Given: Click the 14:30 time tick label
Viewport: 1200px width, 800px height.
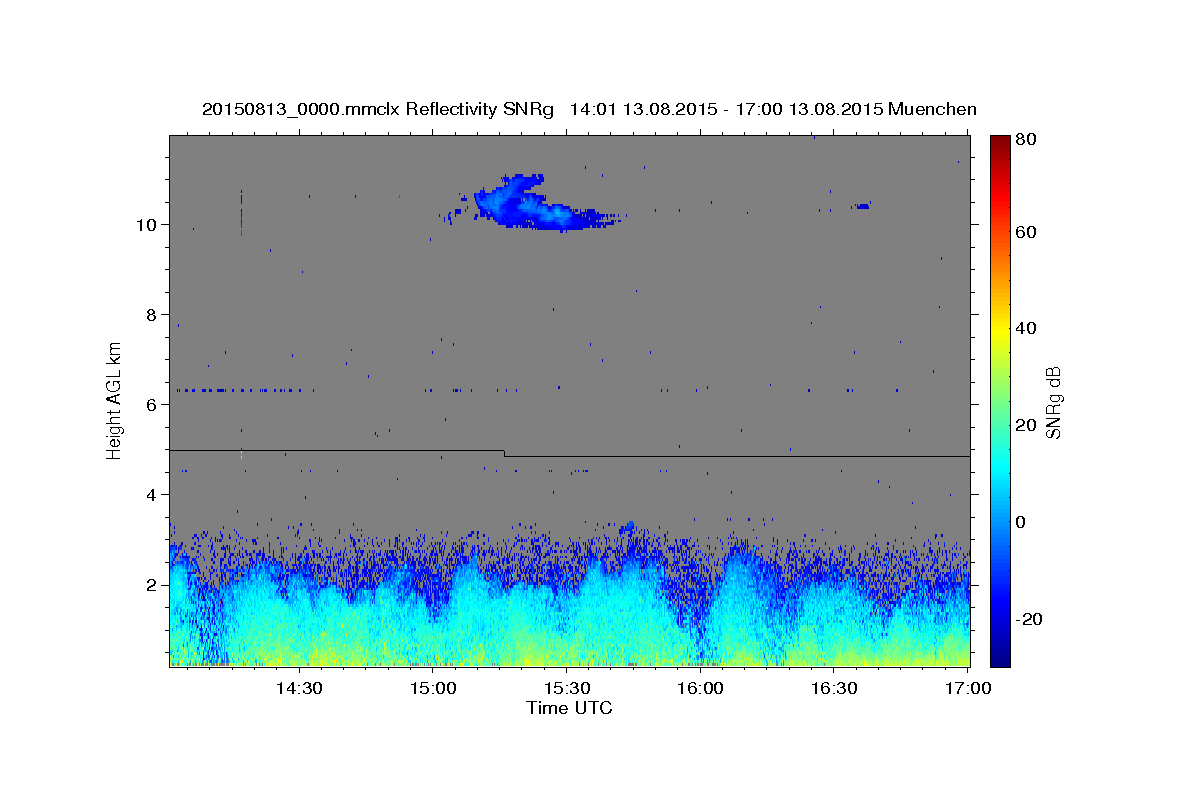Looking at the screenshot, I should (298, 688).
